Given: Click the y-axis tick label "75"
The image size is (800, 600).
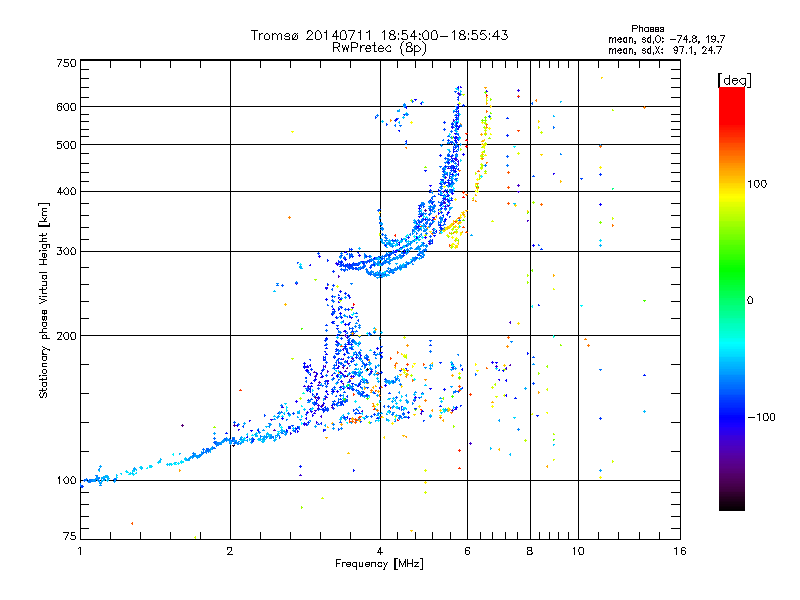Looking at the screenshot, I should coord(70,536).
